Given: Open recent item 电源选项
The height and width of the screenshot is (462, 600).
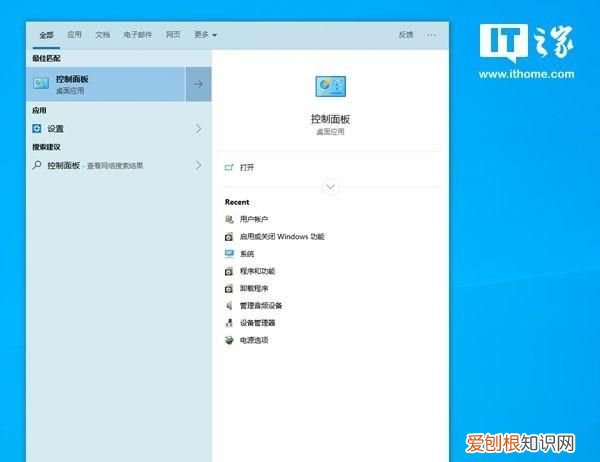Looking at the screenshot, I should click(x=254, y=340).
